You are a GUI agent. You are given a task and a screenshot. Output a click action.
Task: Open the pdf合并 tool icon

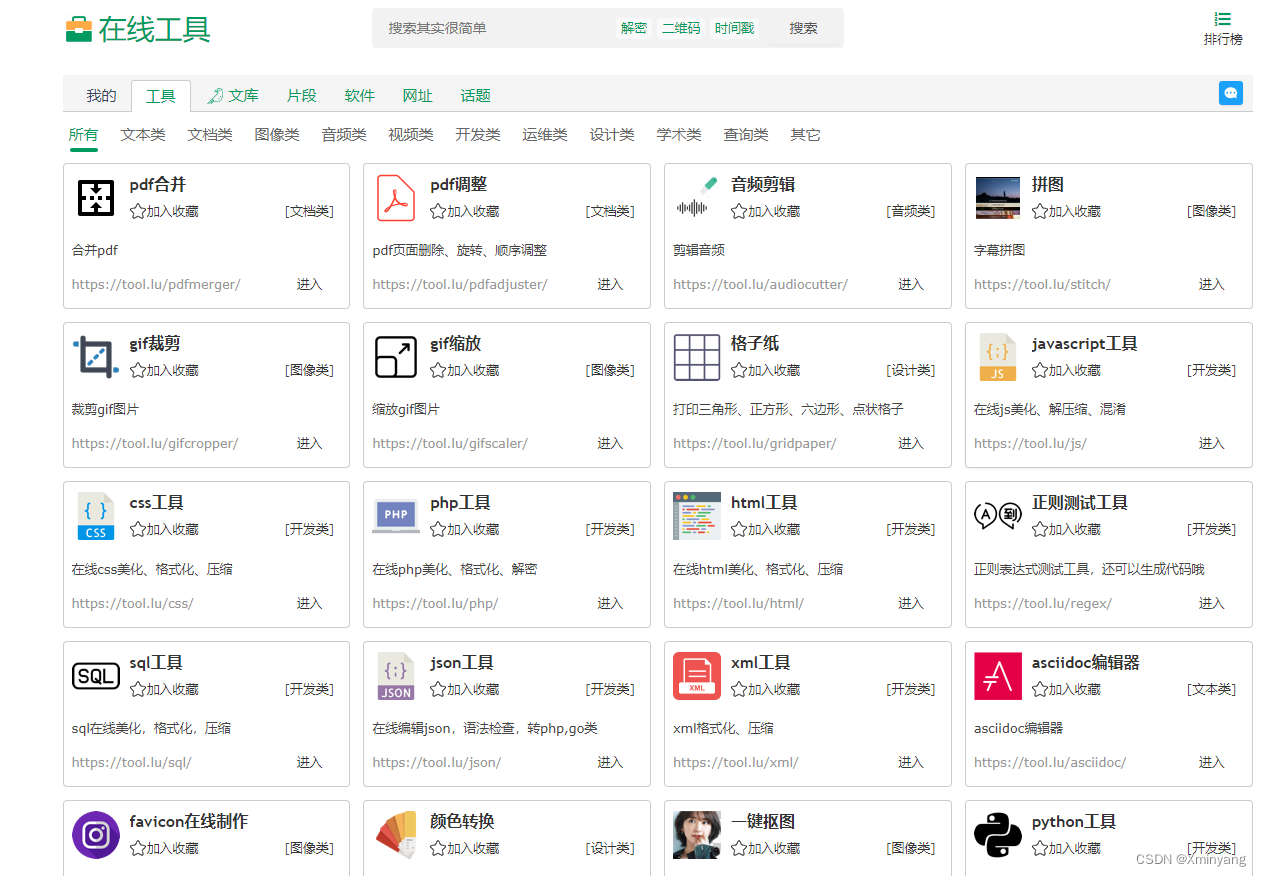(x=96, y=197)
